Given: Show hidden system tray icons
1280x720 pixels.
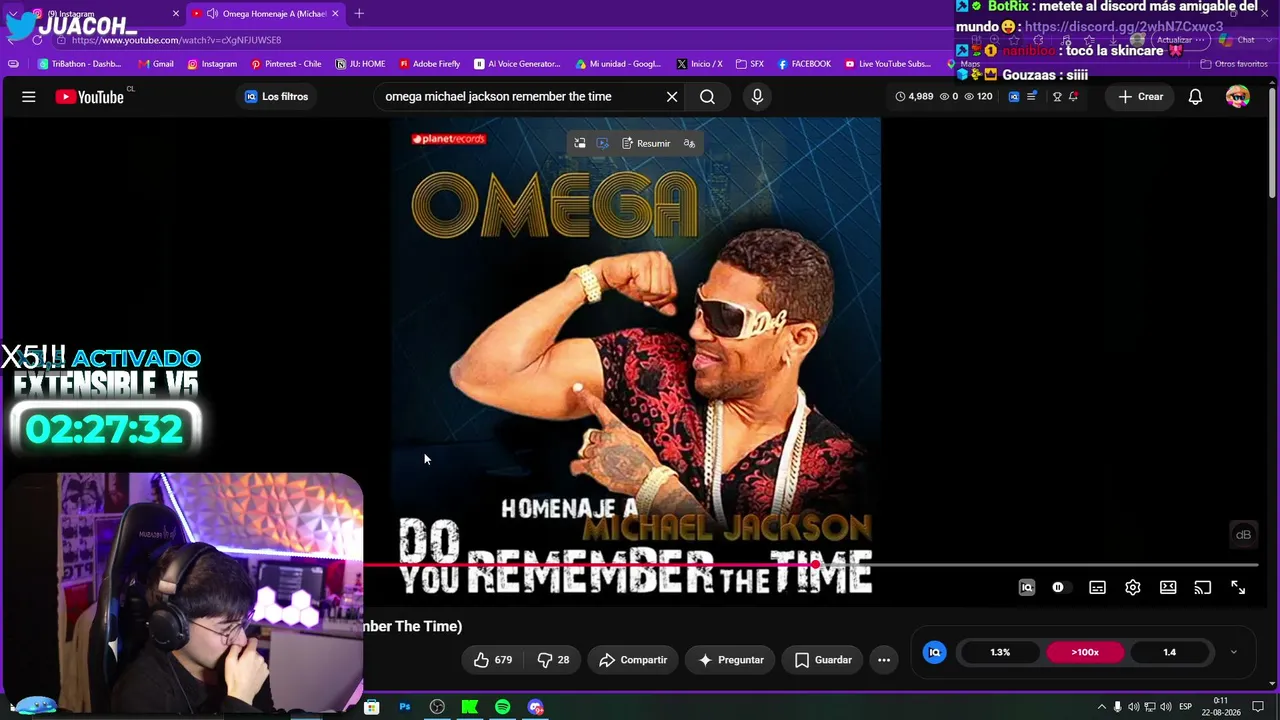Looking at the screenshot, I should (1102, 707).
